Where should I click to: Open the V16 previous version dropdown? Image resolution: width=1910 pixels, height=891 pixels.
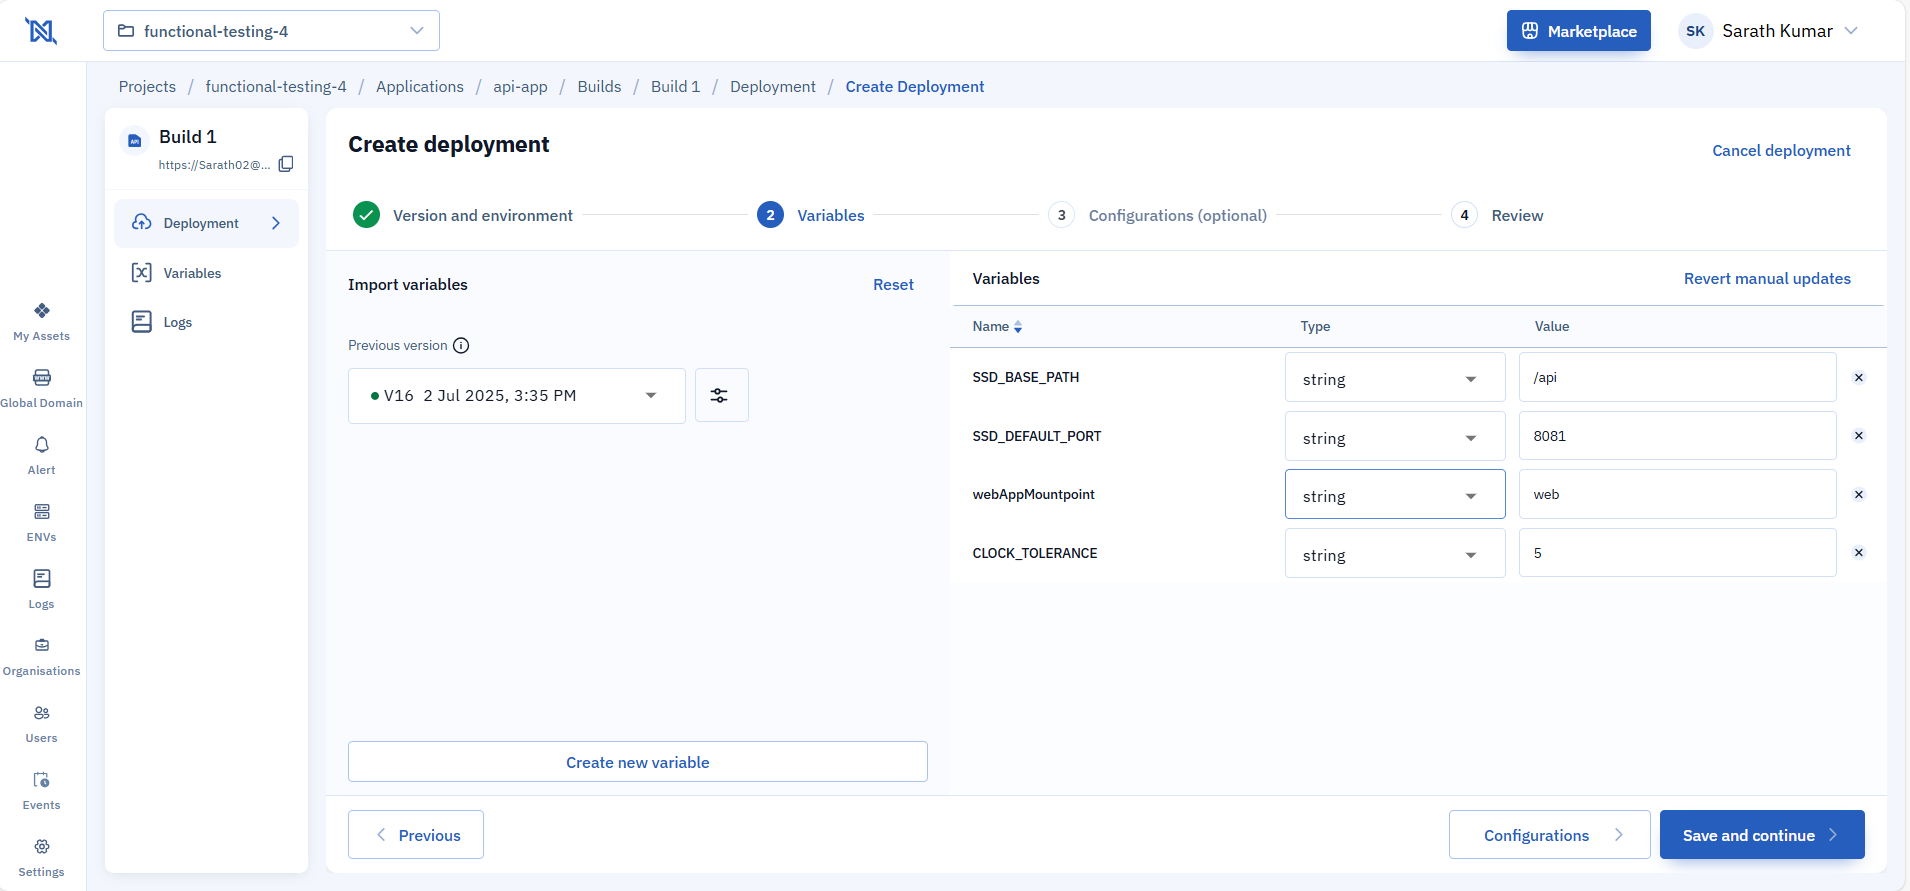[x=516, y=396]
